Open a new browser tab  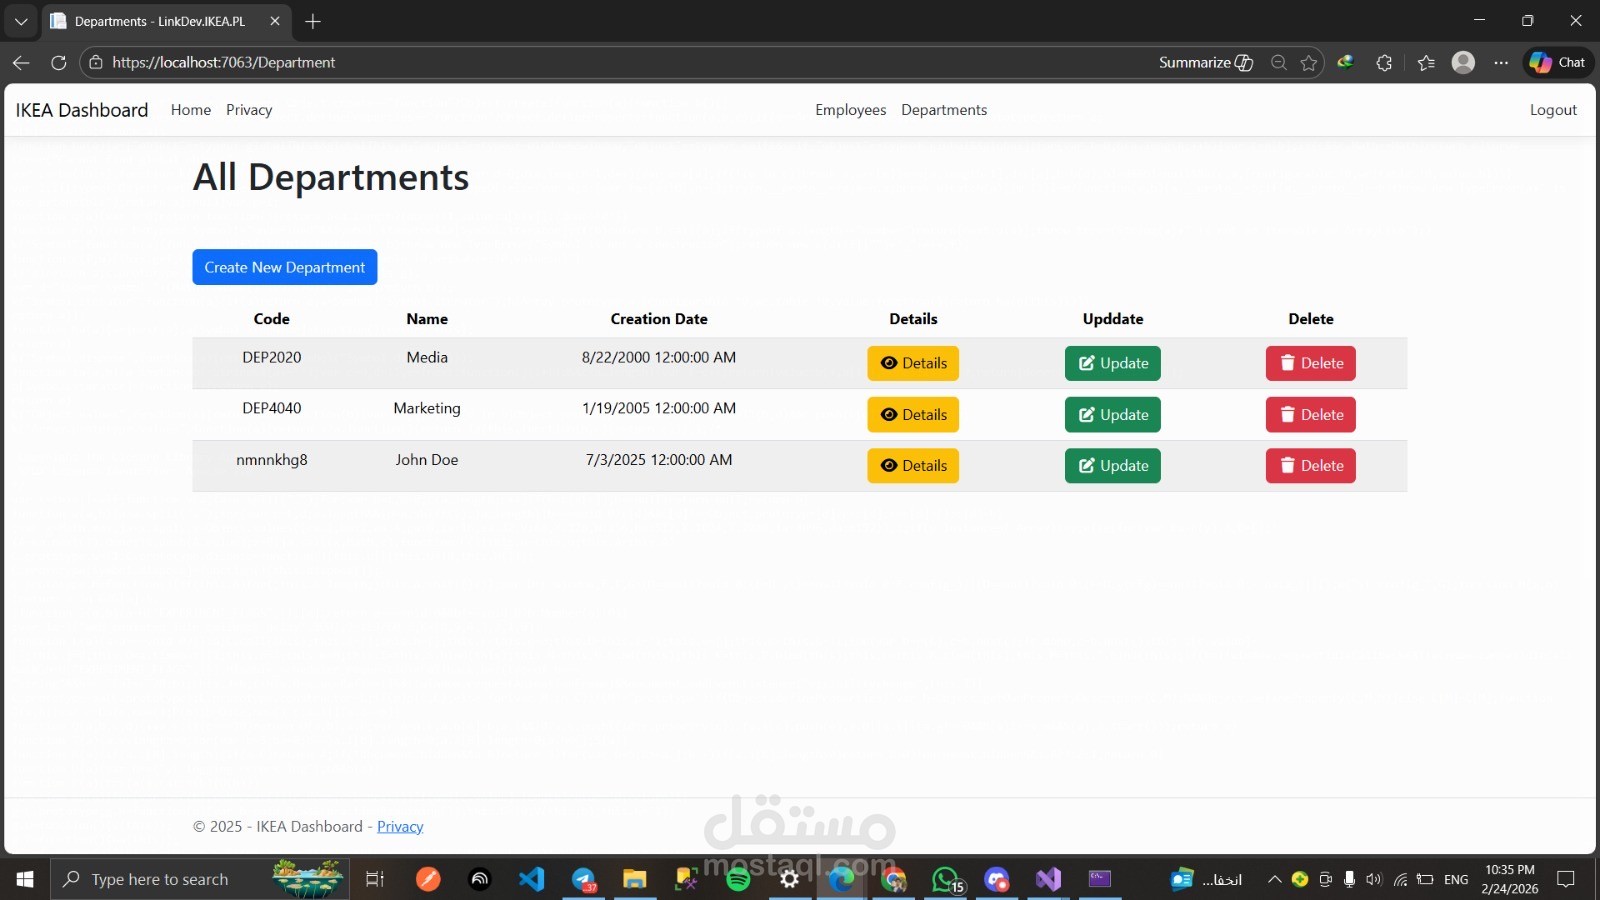click(313, 21)
